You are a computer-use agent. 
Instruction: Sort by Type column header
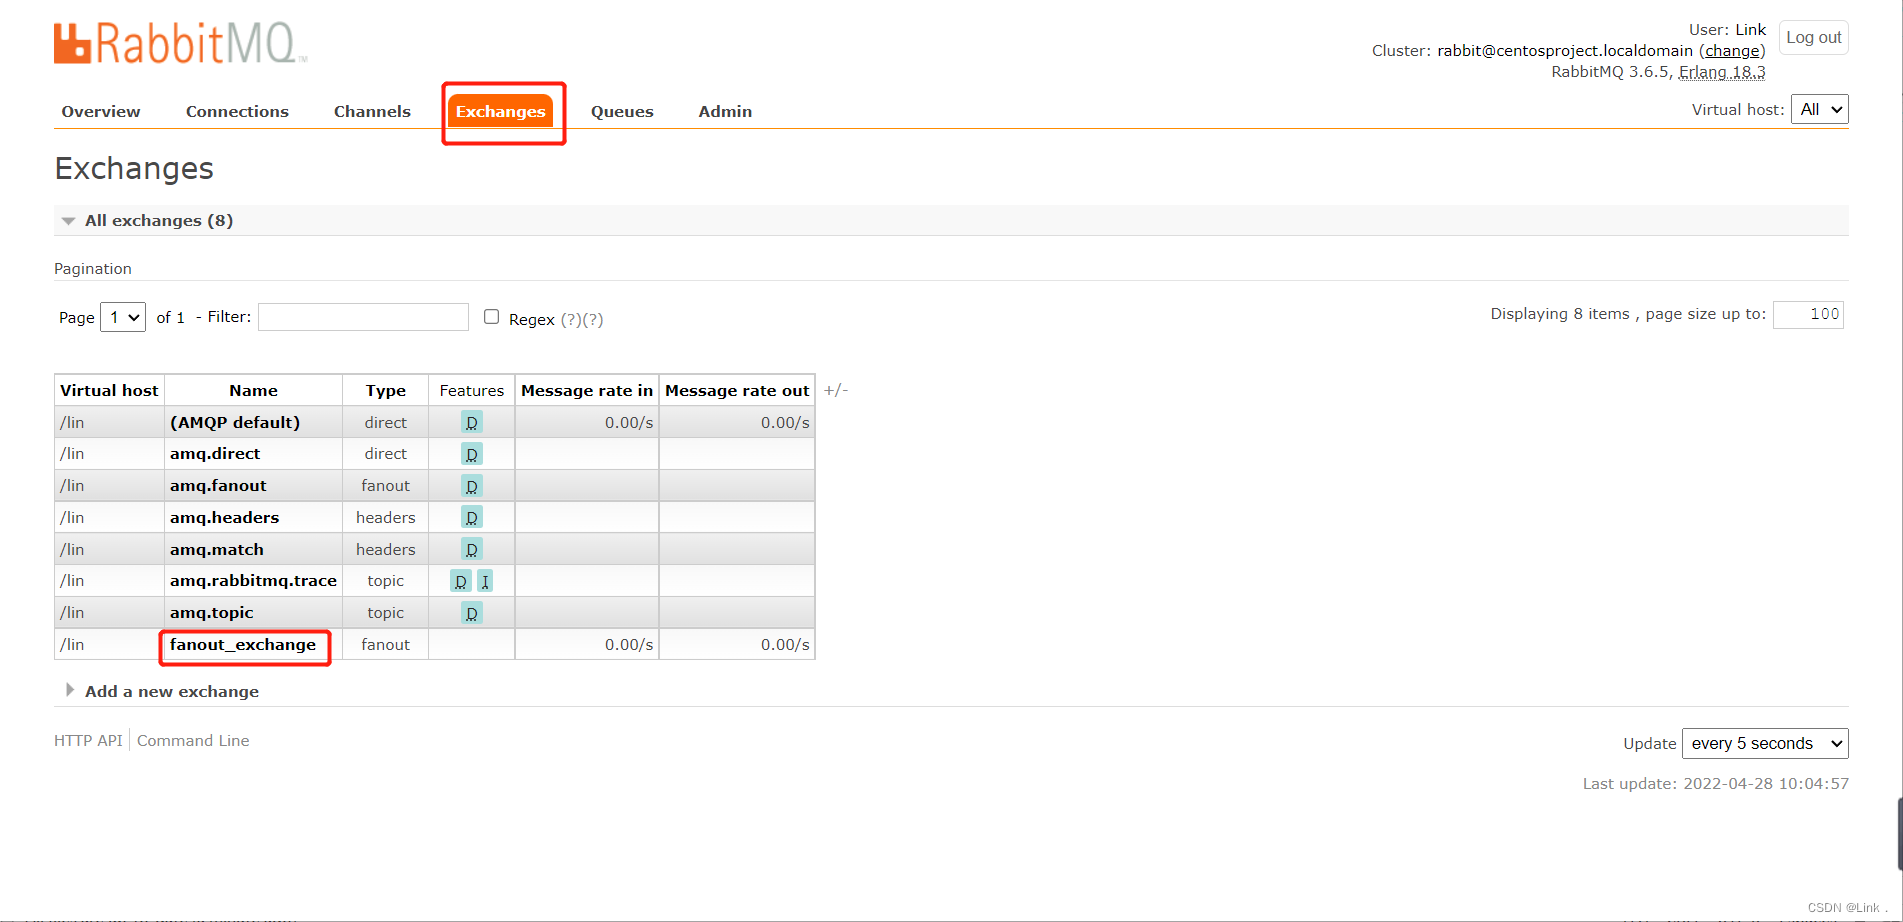[385, 390]
